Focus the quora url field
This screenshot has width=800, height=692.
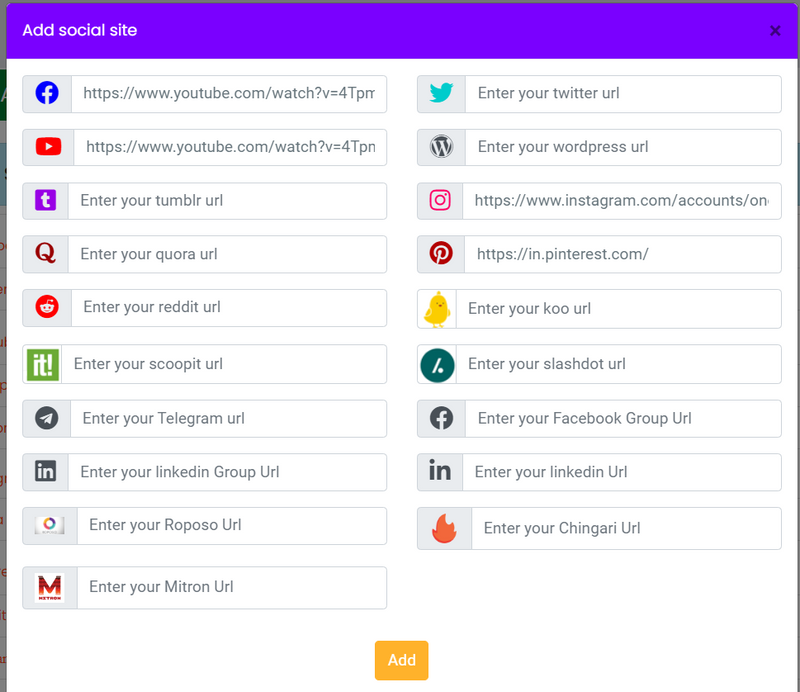click(x=228, y=254)
